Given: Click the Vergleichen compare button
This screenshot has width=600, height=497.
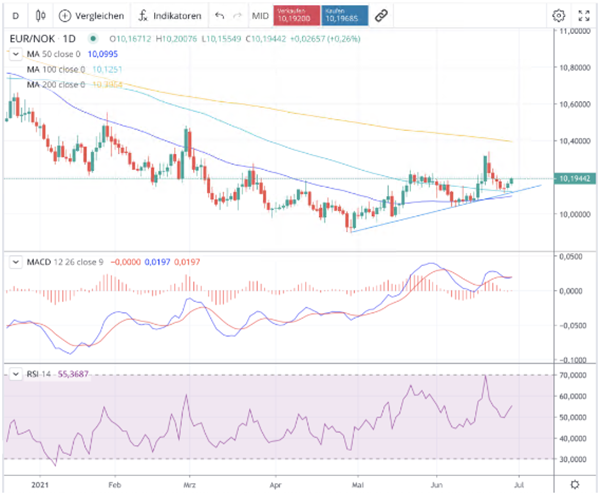Looking at the screenshot, I should tap(91, 16).
